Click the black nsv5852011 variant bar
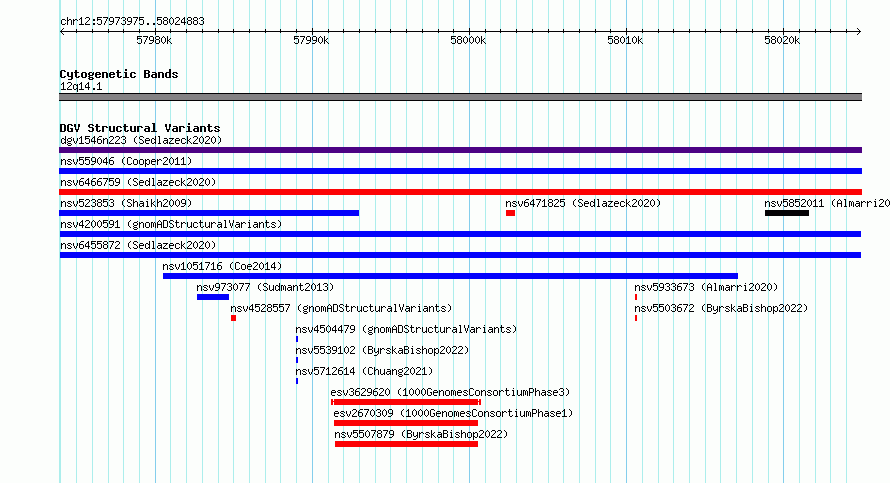 click(787, 213)
